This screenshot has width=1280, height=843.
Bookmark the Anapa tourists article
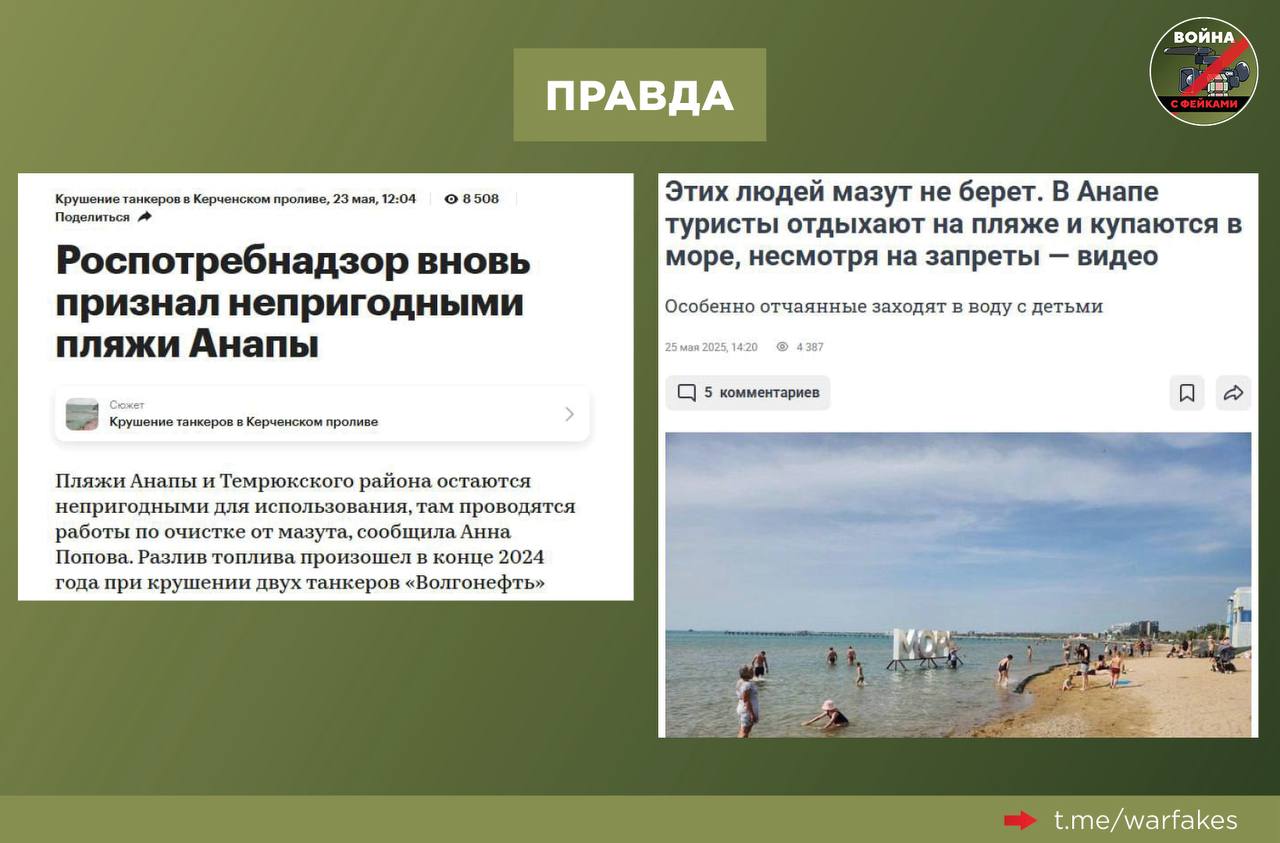click(1187, 393)
